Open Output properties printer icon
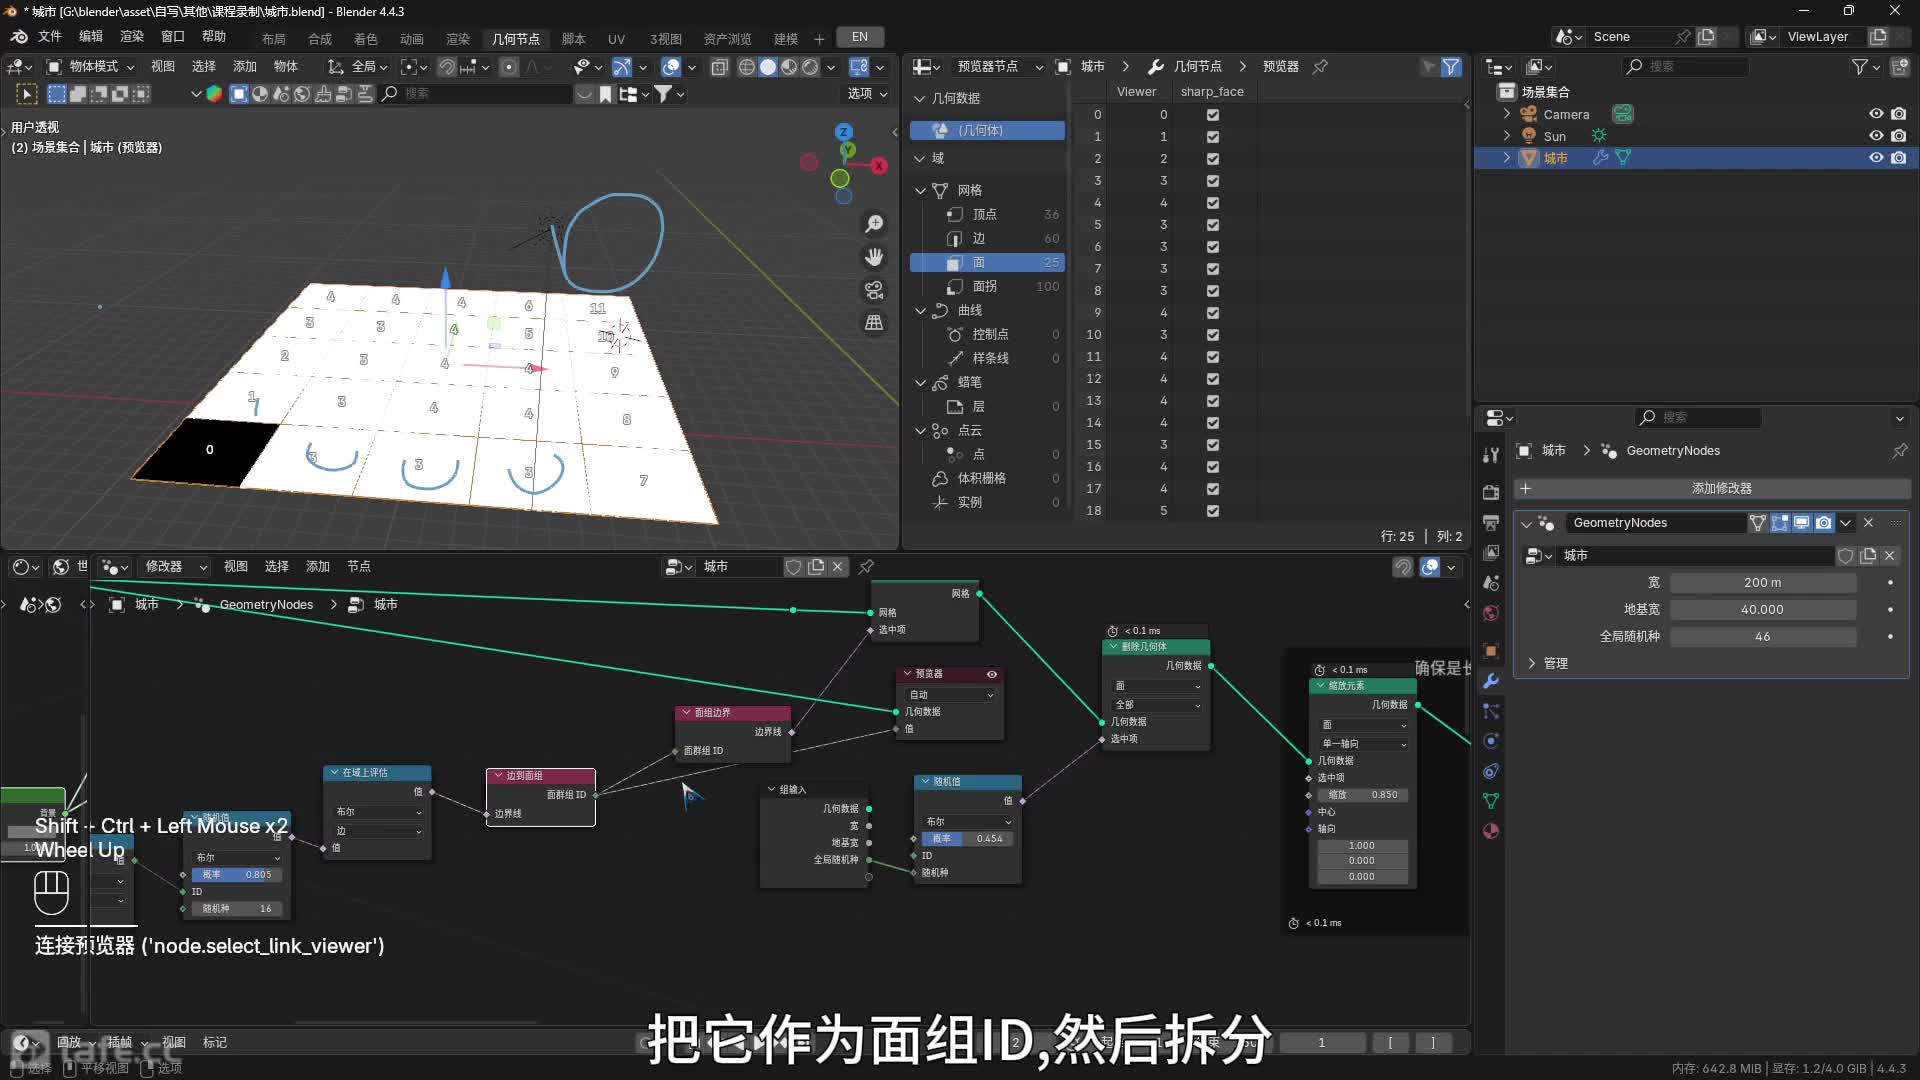Image resolution: width=1920 pixels, height=1080 pixels. [x=1491, y=522]
